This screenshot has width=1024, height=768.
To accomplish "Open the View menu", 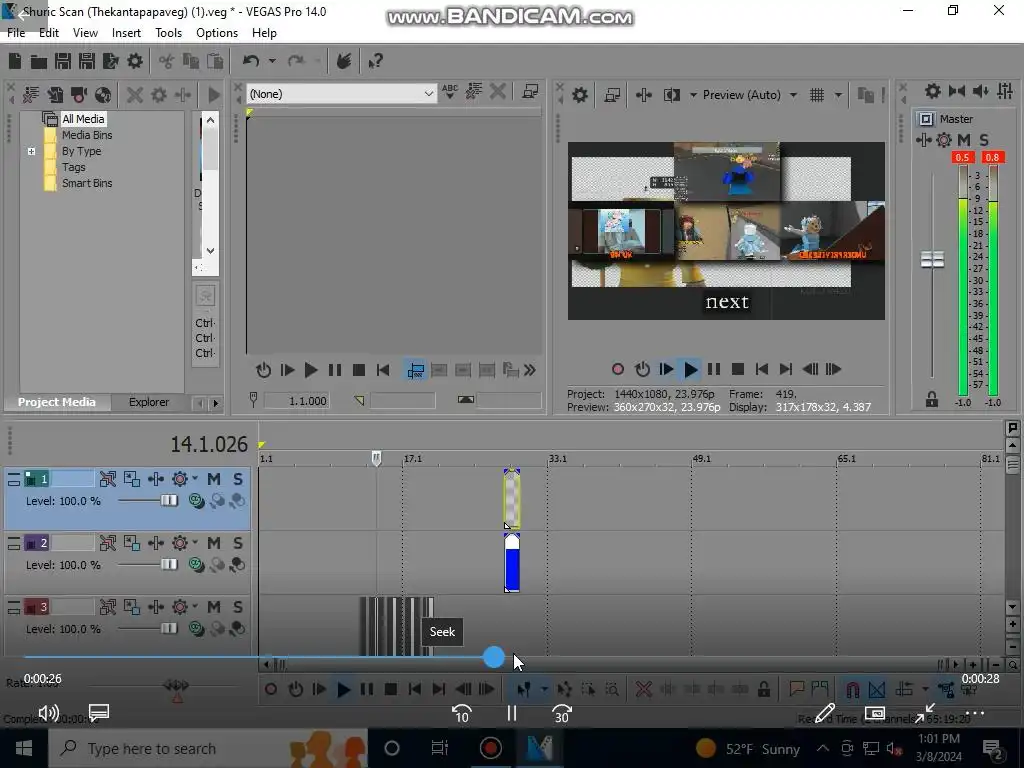I will pyautogui.click(x=85, y=33).
